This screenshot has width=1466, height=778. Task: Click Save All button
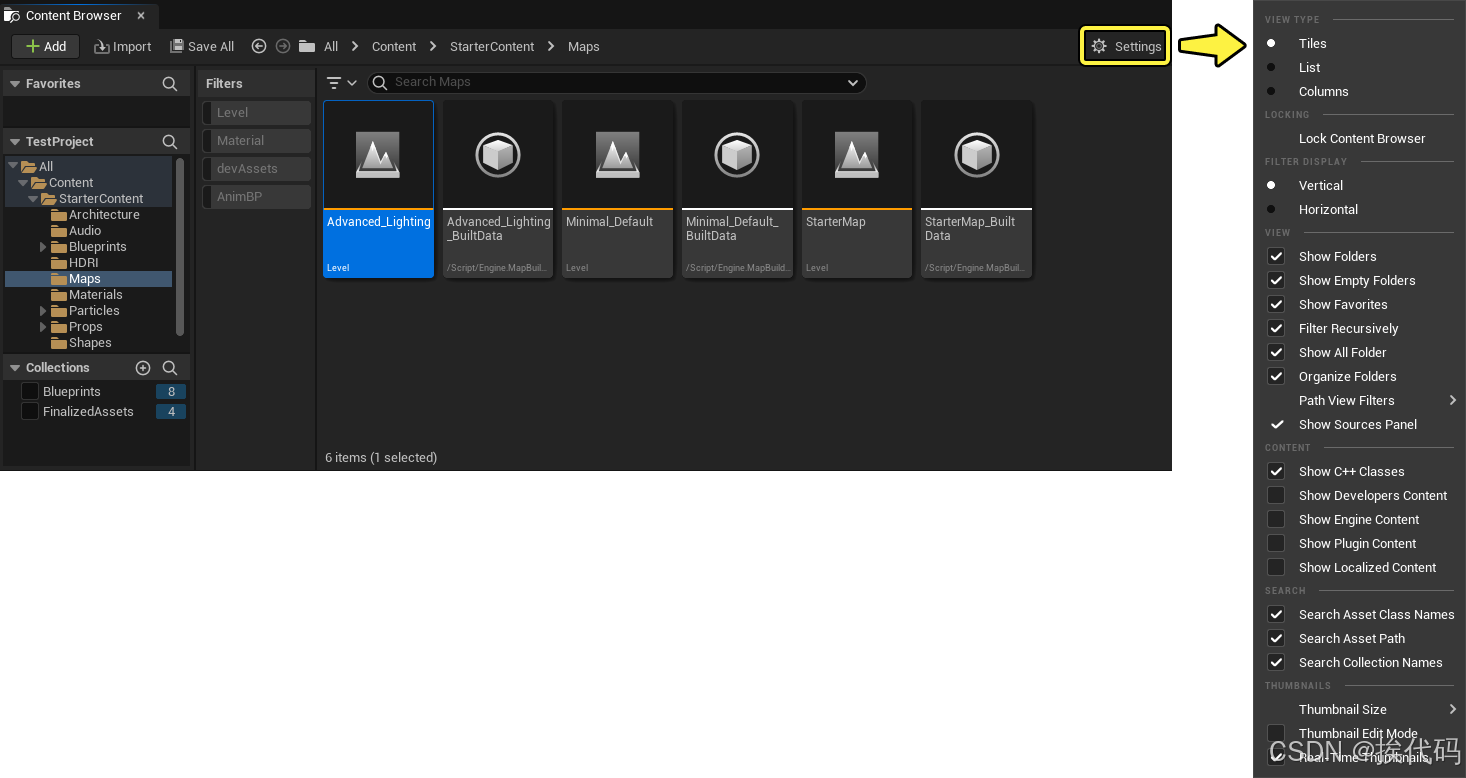click(x=202, y=46)
